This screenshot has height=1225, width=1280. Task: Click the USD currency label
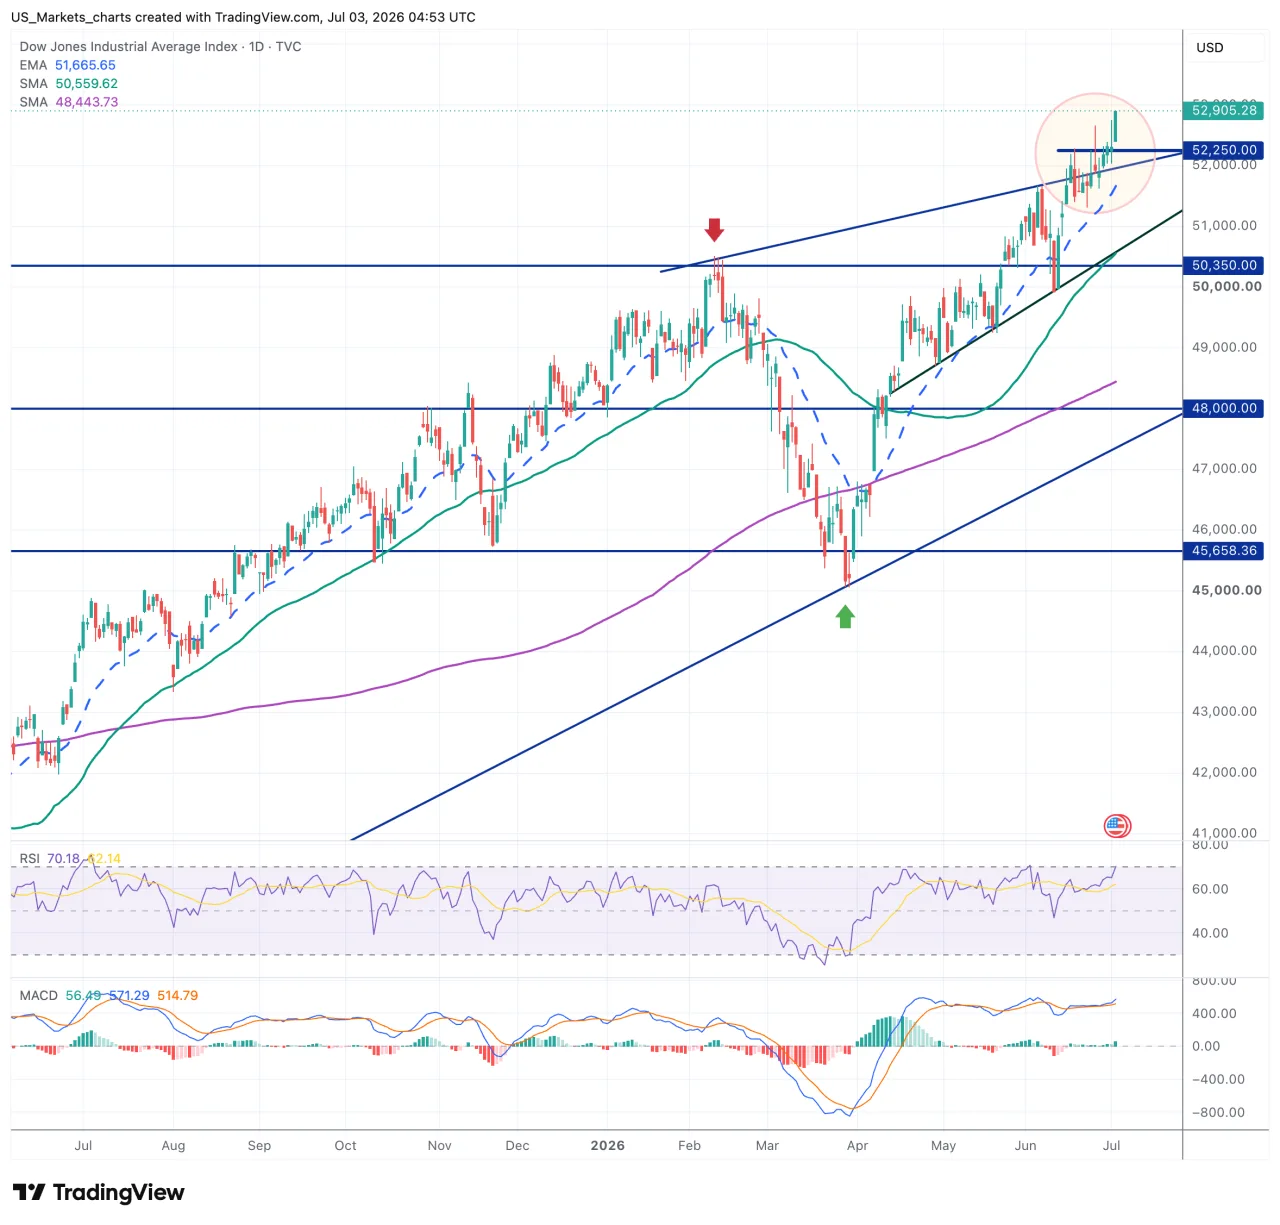1210,47
